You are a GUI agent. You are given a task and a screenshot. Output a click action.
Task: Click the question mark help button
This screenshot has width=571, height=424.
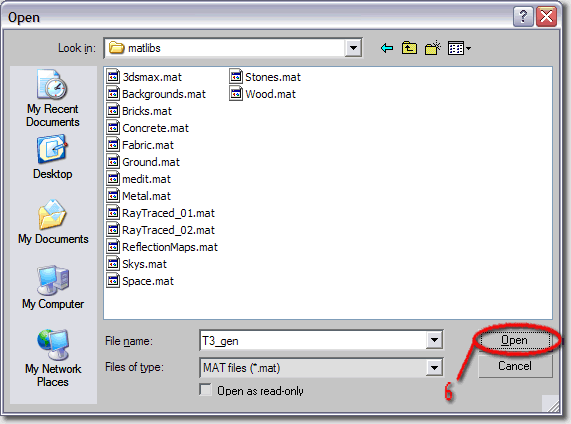coord(523,17)
